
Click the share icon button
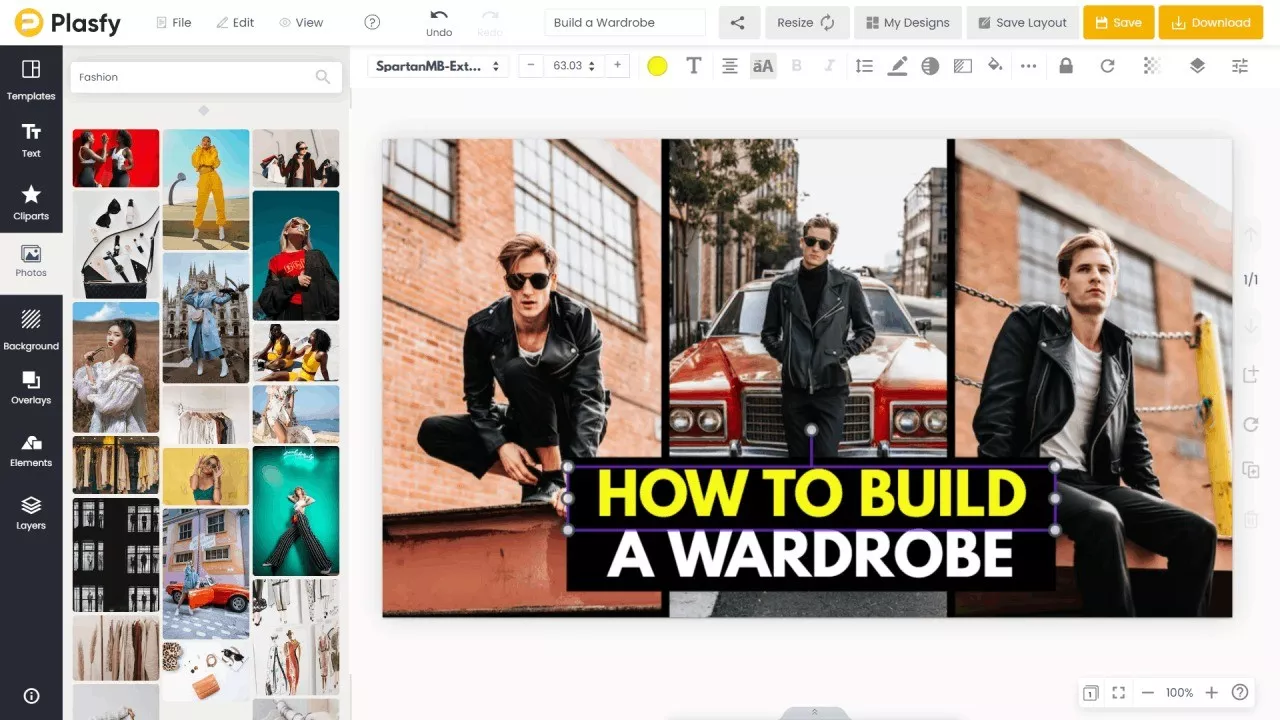pos(737,23)
